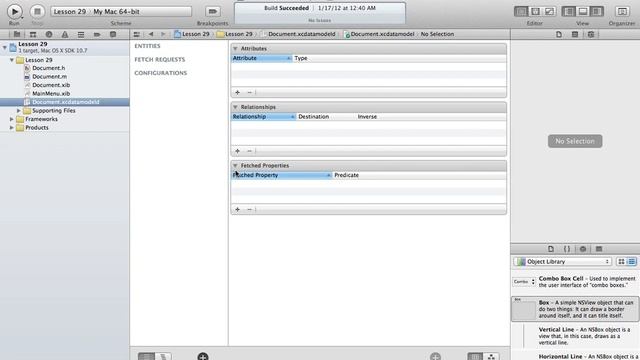Collapse the Fetched Properties section

tap(235, 165)
